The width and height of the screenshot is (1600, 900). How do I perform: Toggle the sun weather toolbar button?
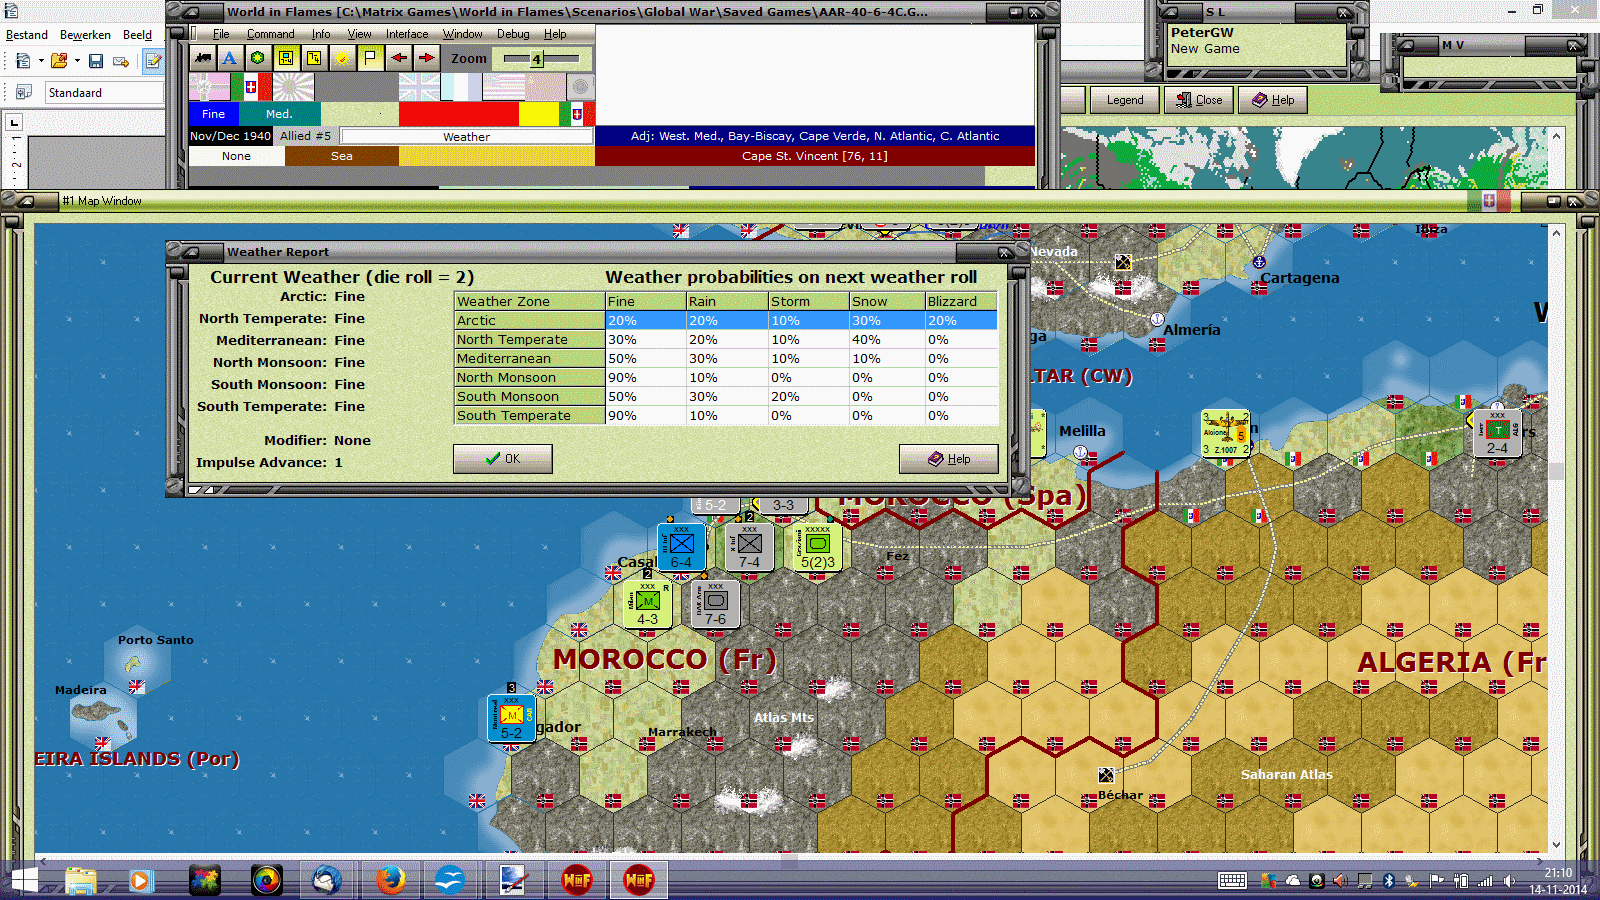[342, 58]
